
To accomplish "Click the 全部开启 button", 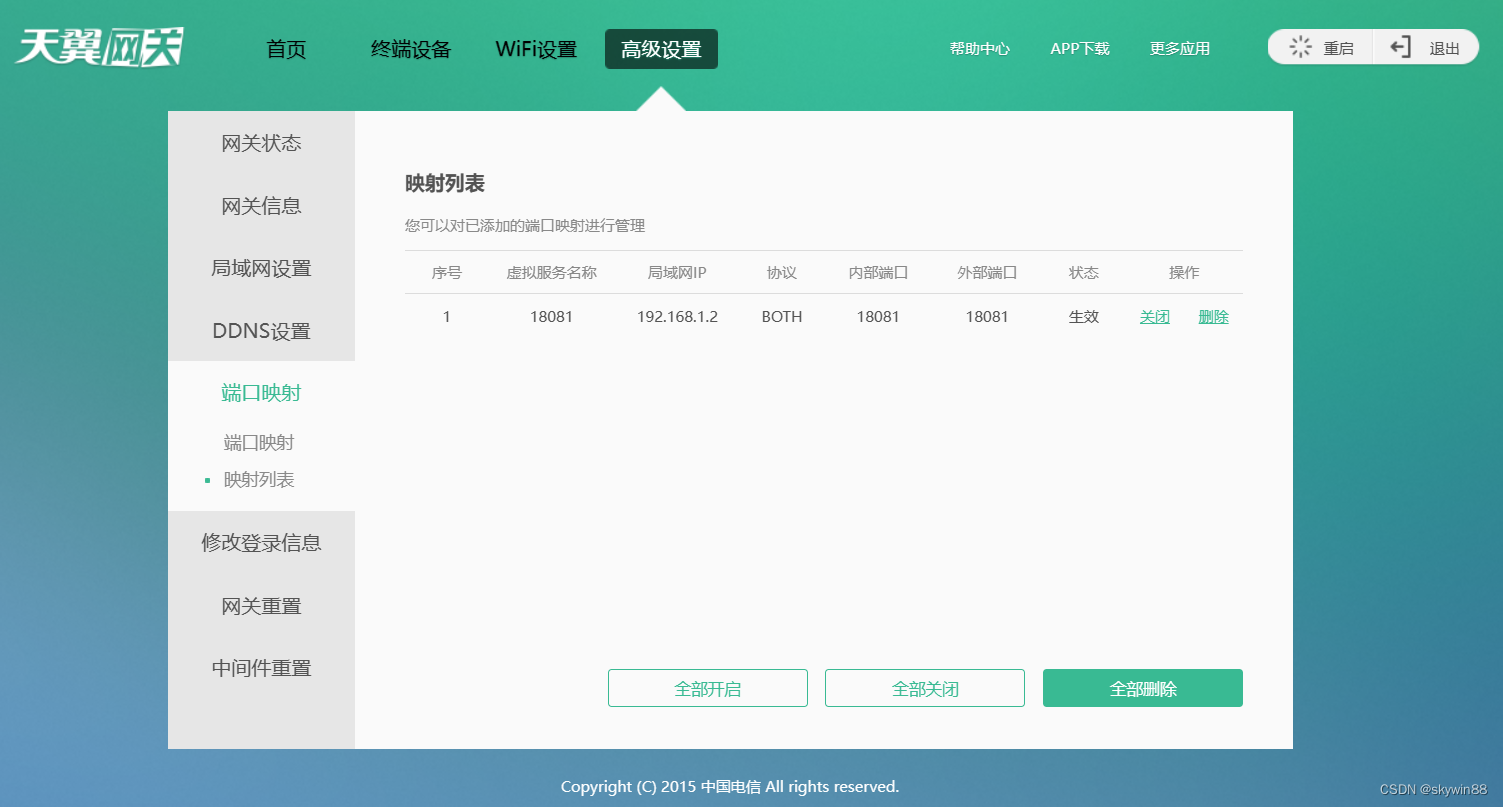I will click(708, 688).
